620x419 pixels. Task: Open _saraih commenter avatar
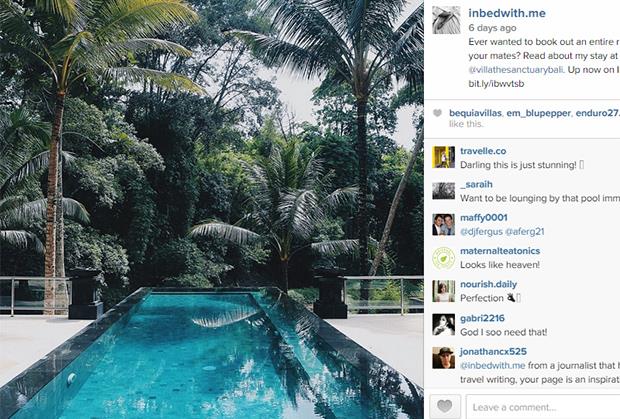443,191
